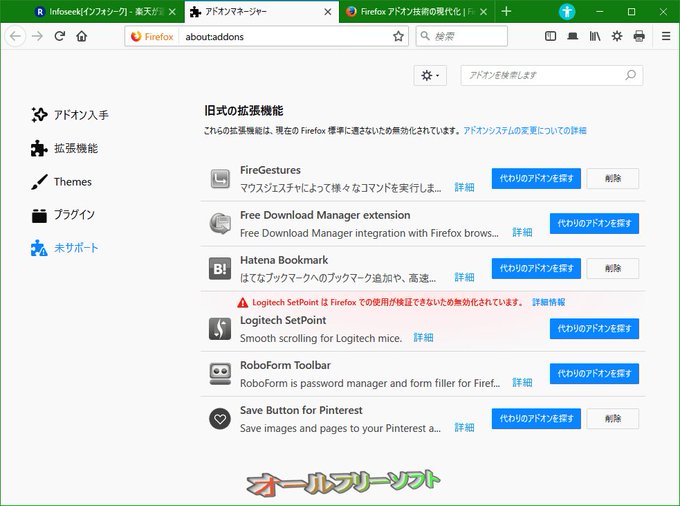The height and width of the screenshot is (506, 680).
Task: Select the FireGestures extension name
Action: point(270,170)
